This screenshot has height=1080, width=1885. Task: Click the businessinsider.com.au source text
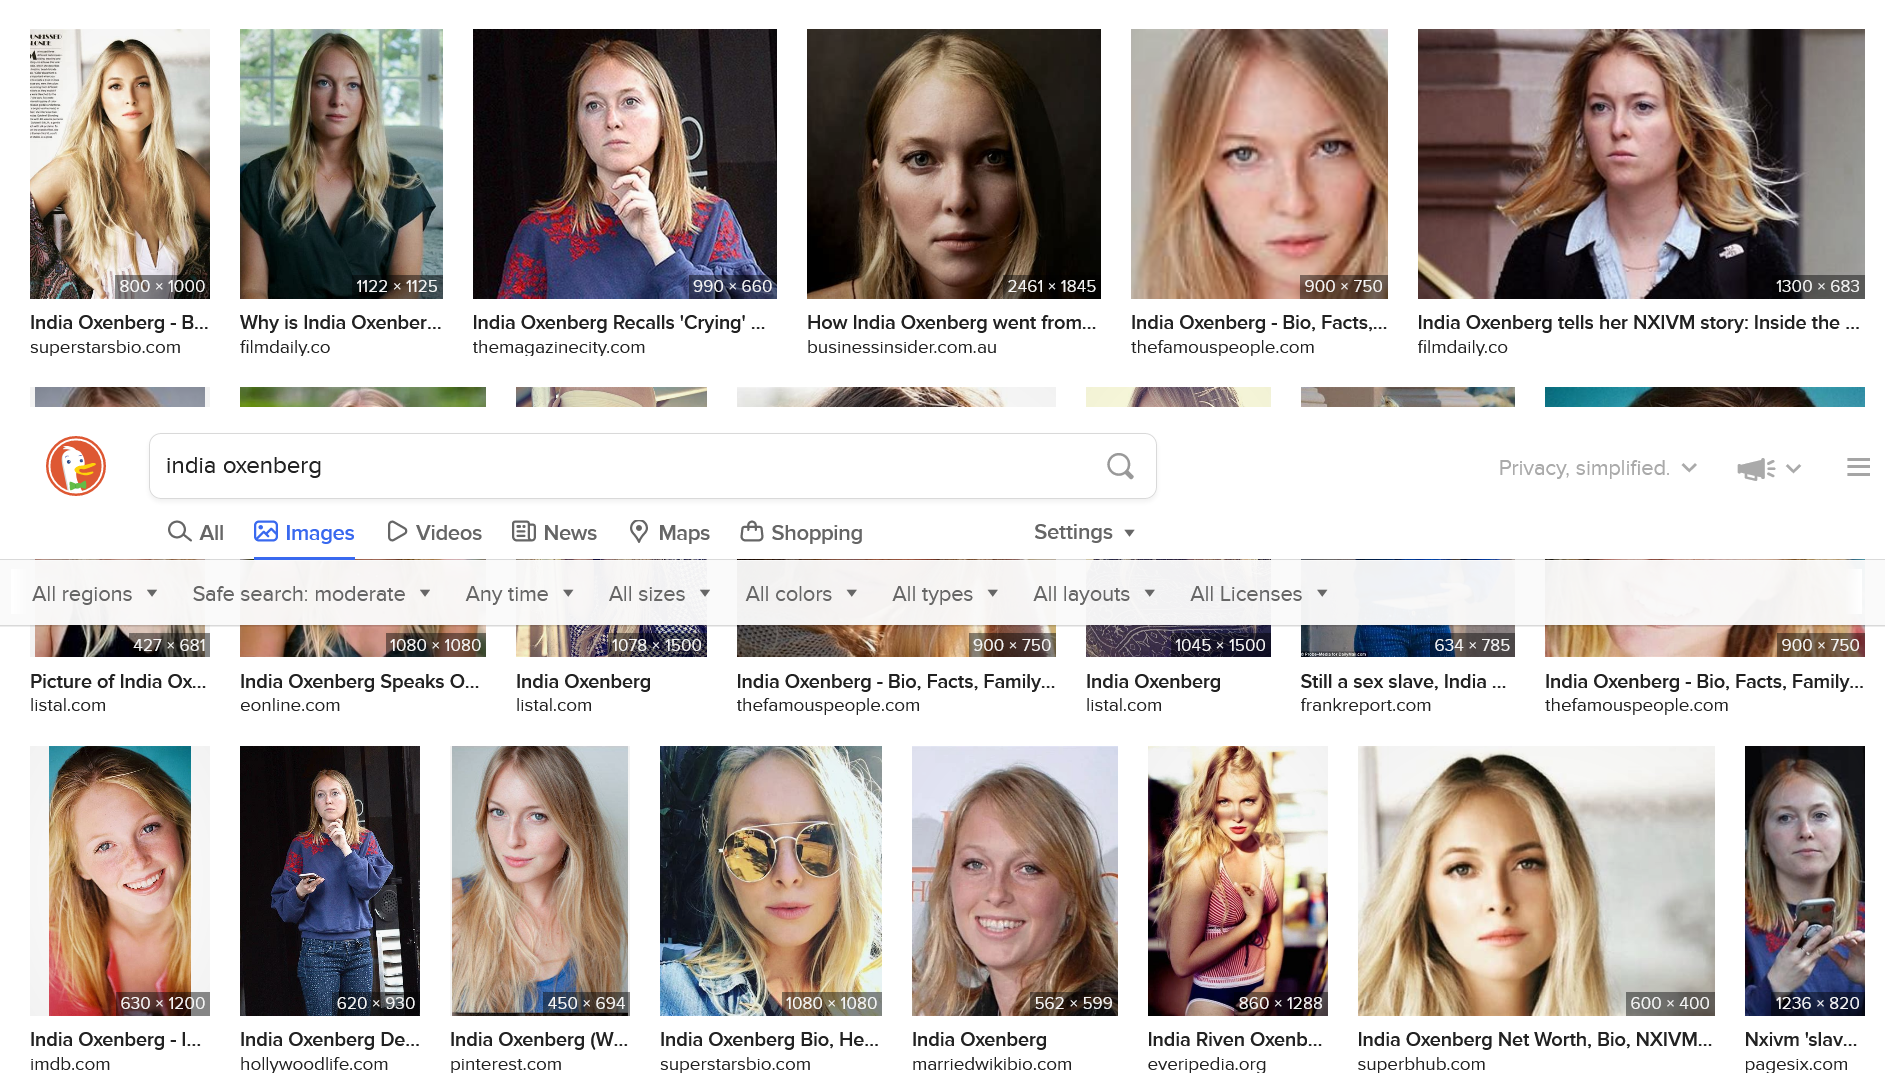tap(902, 347)
